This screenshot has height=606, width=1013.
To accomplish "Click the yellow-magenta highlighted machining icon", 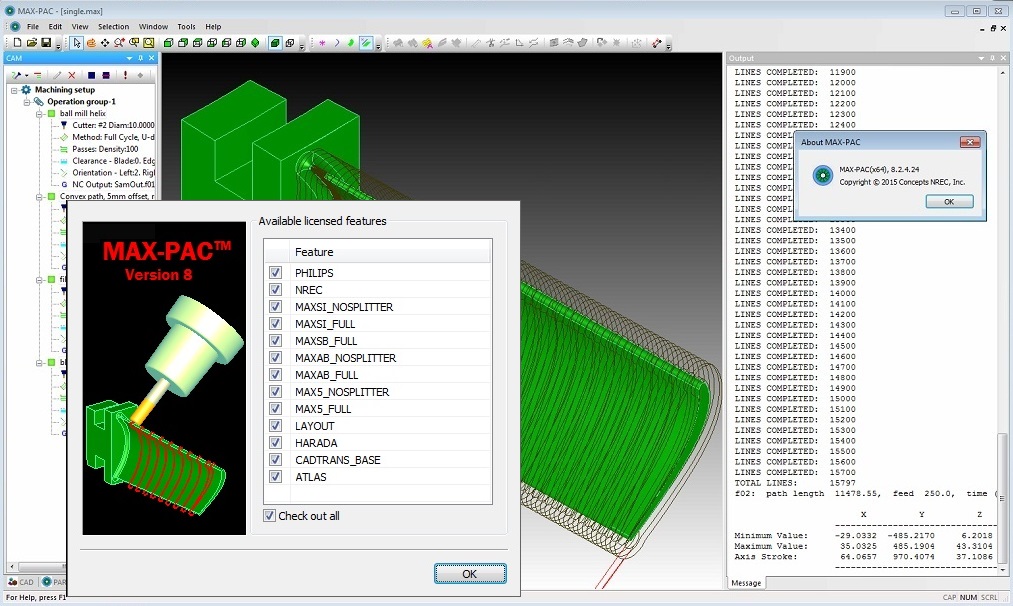I will click(x=427, y=43).
